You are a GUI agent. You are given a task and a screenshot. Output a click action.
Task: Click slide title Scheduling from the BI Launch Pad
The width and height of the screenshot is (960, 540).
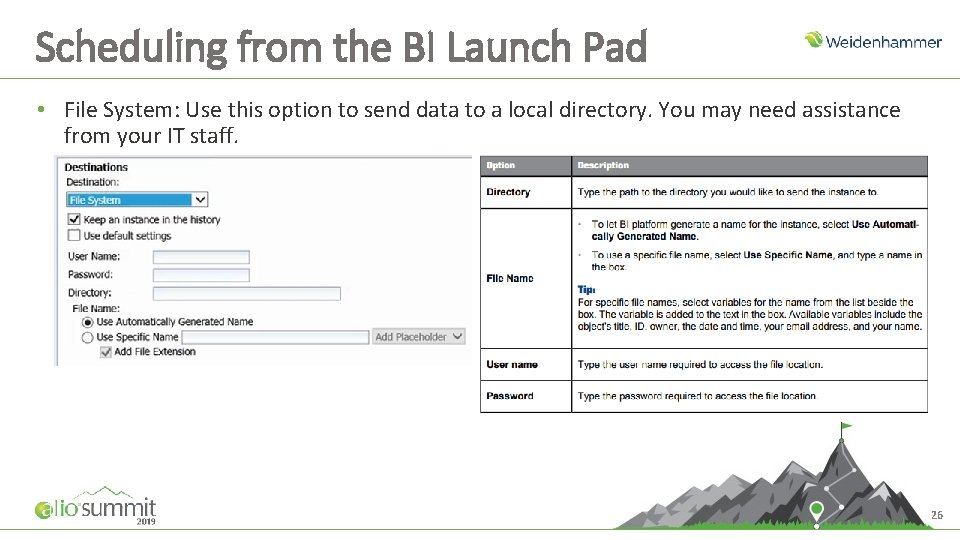click(x=341, y=47)
